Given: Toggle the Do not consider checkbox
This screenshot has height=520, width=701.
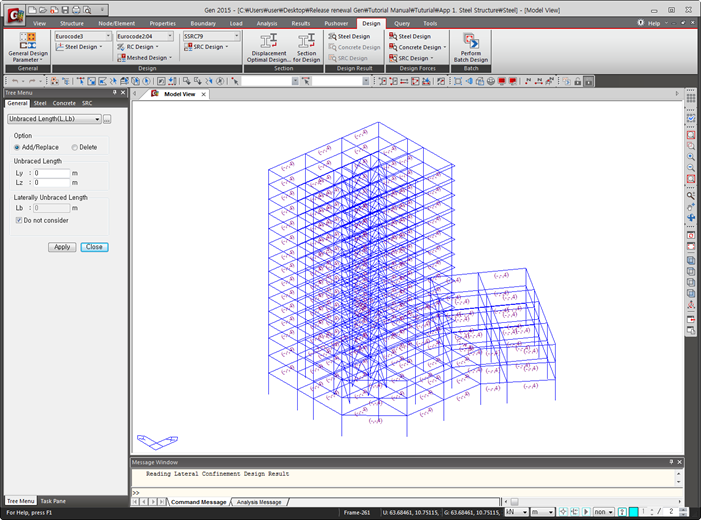Looking at the screenshot, I should 19,220.
